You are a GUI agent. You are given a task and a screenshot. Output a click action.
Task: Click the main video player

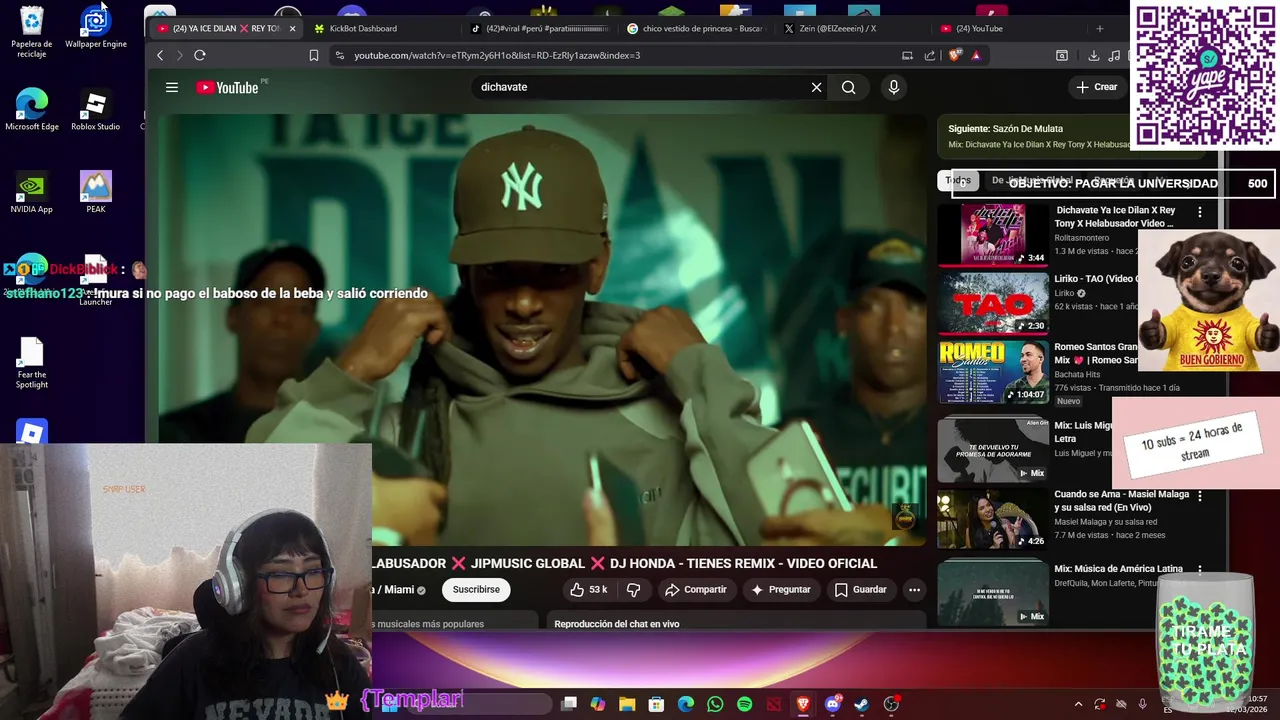coord(543,330)
